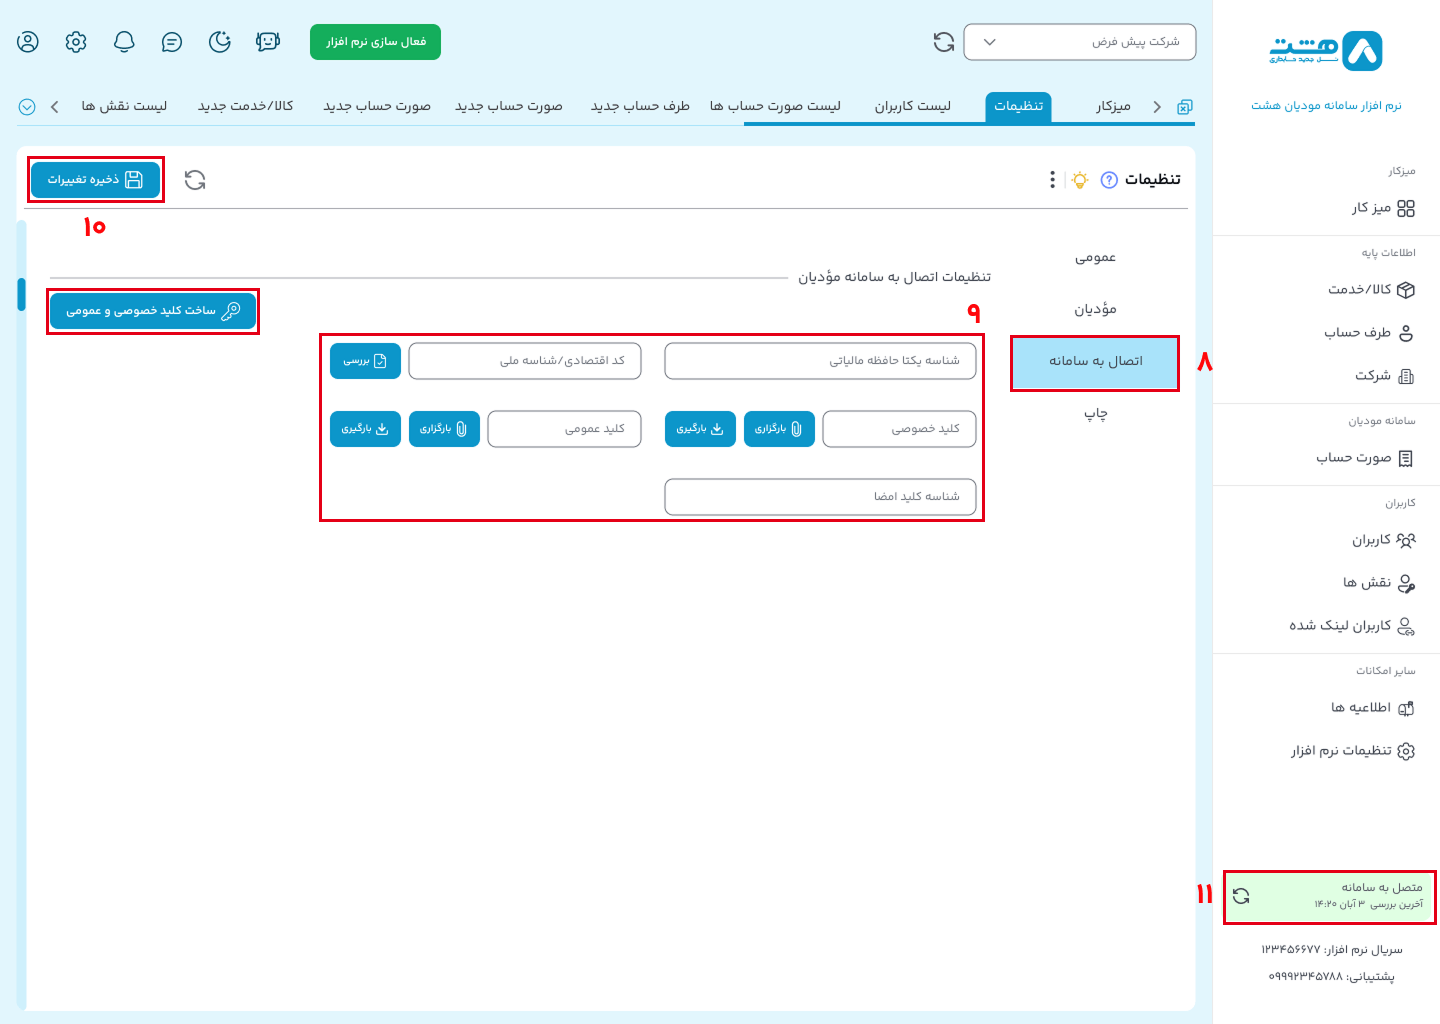Toggle dark mode moon icon
1440x1024 pixels.
click(220, 42)
